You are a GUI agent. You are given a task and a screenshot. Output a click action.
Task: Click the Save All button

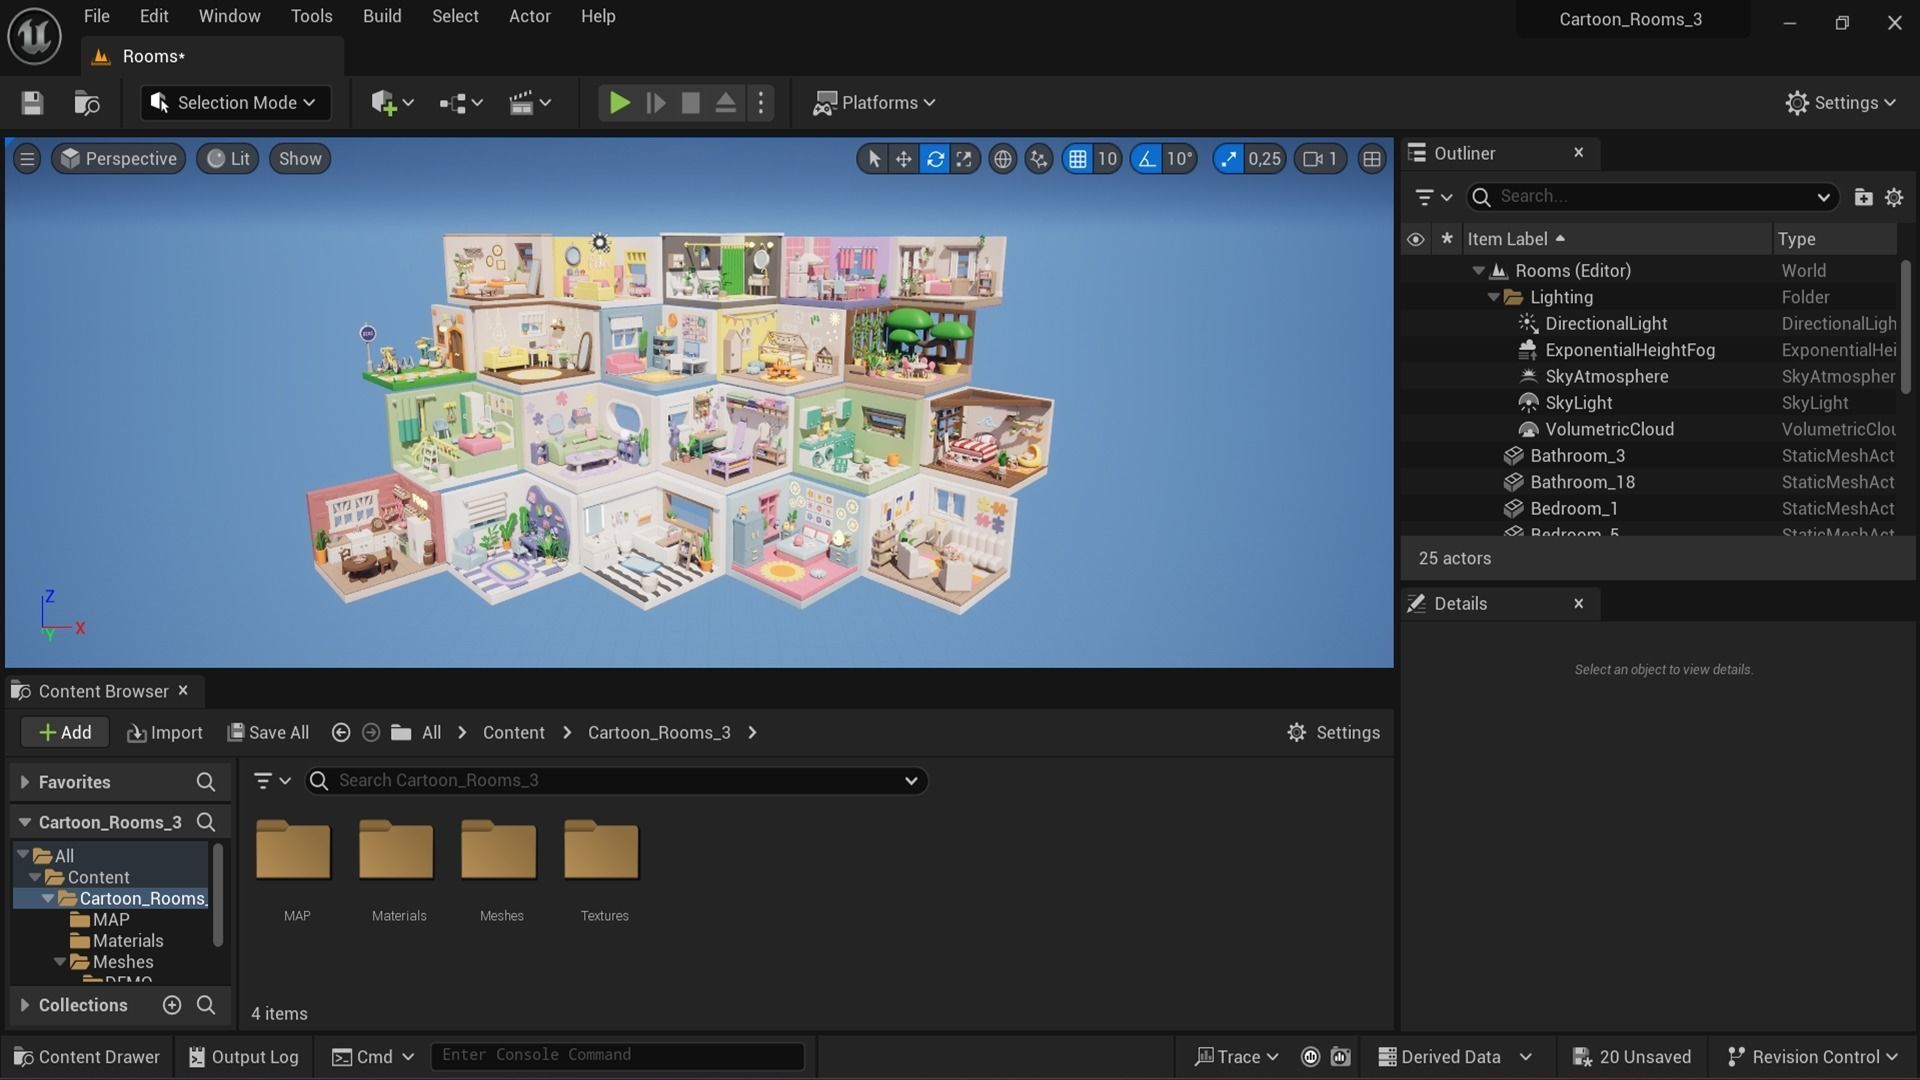(268, 733)
